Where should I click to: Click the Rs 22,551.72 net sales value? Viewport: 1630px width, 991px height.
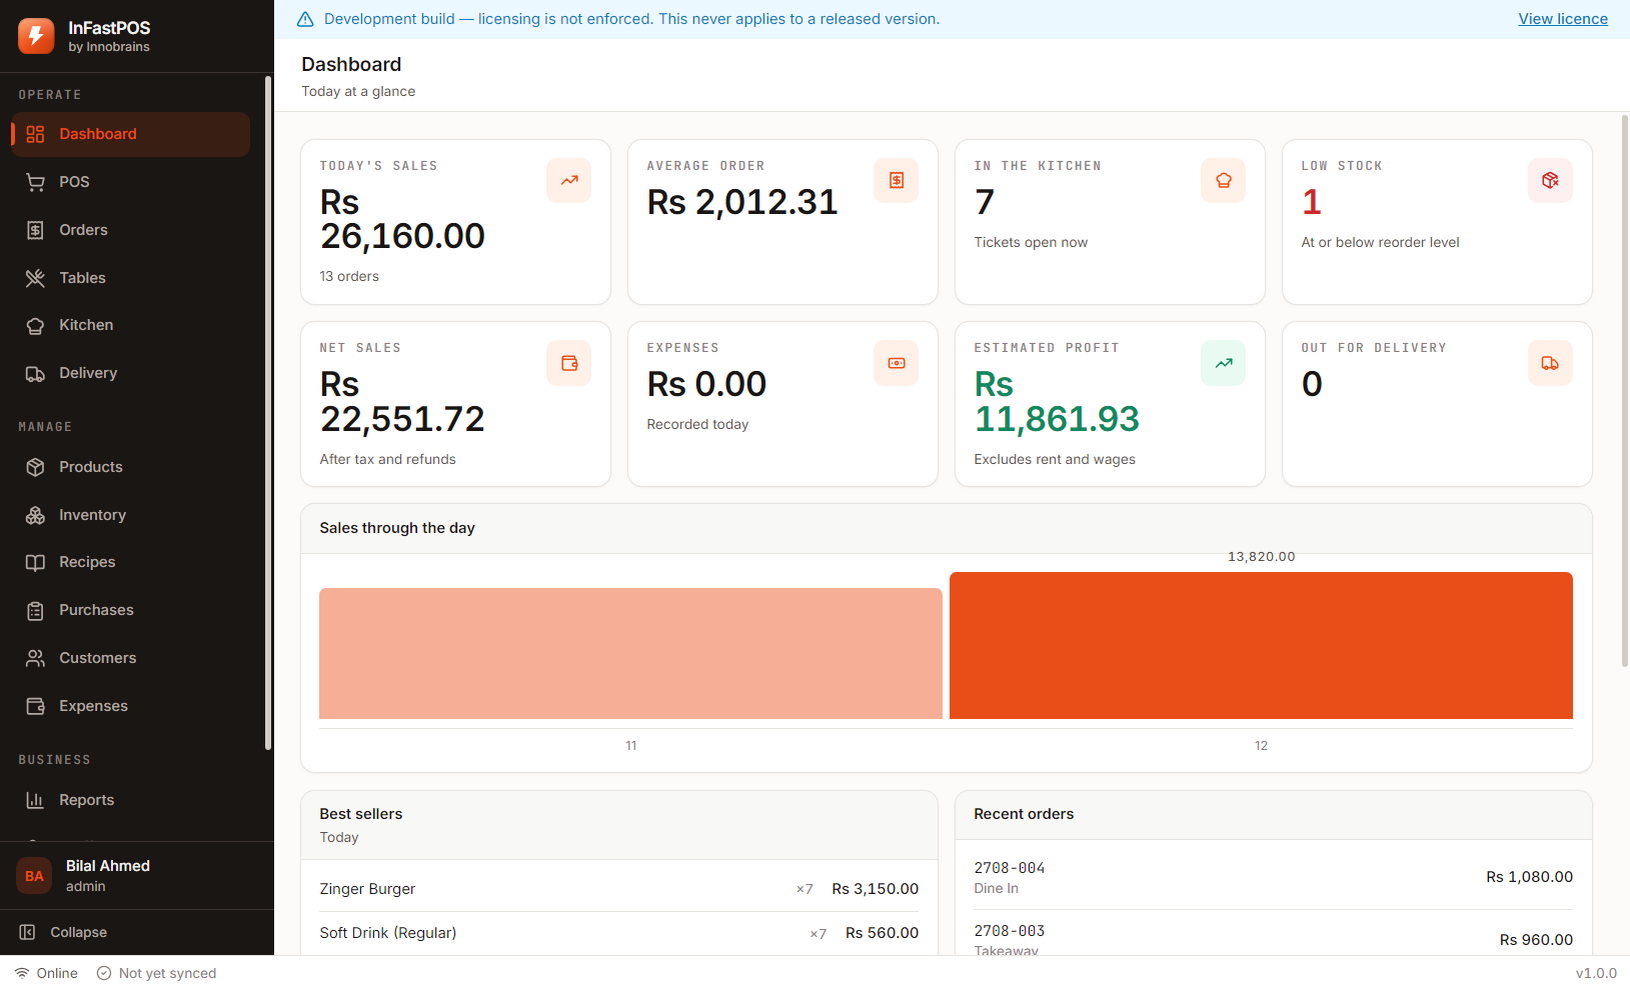click(402, 401)
